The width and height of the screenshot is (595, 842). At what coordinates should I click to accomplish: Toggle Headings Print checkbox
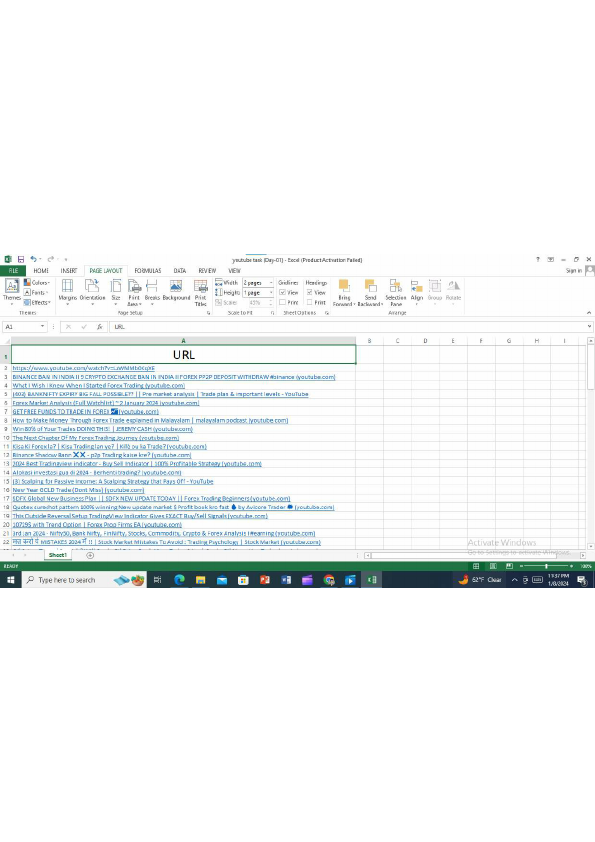[309, 302]
